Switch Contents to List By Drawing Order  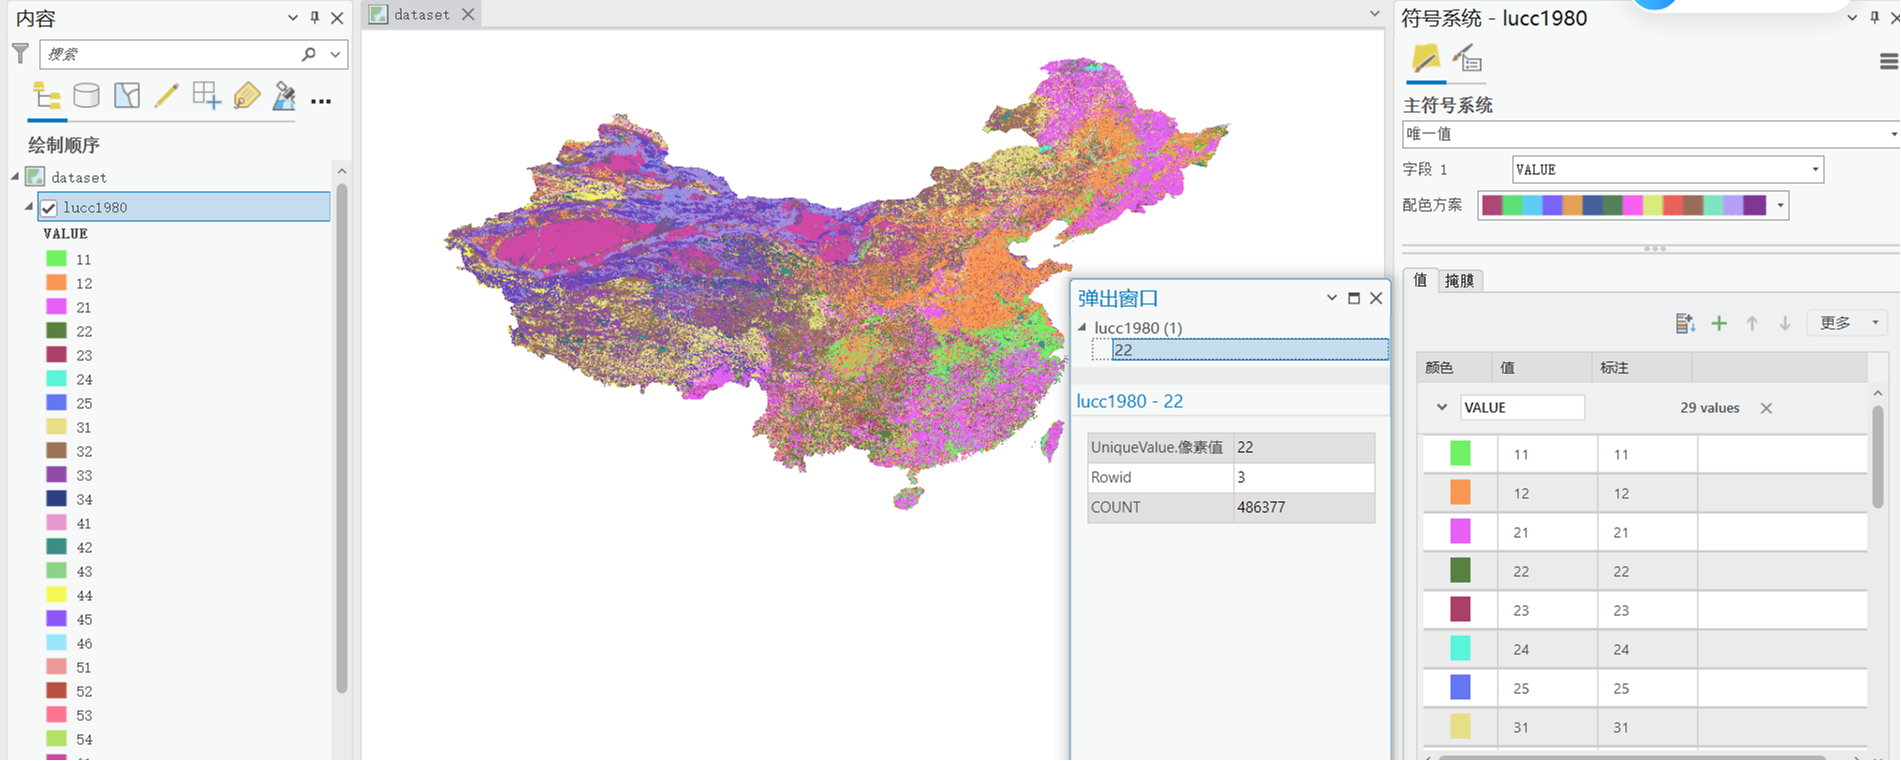coord(47,96)
